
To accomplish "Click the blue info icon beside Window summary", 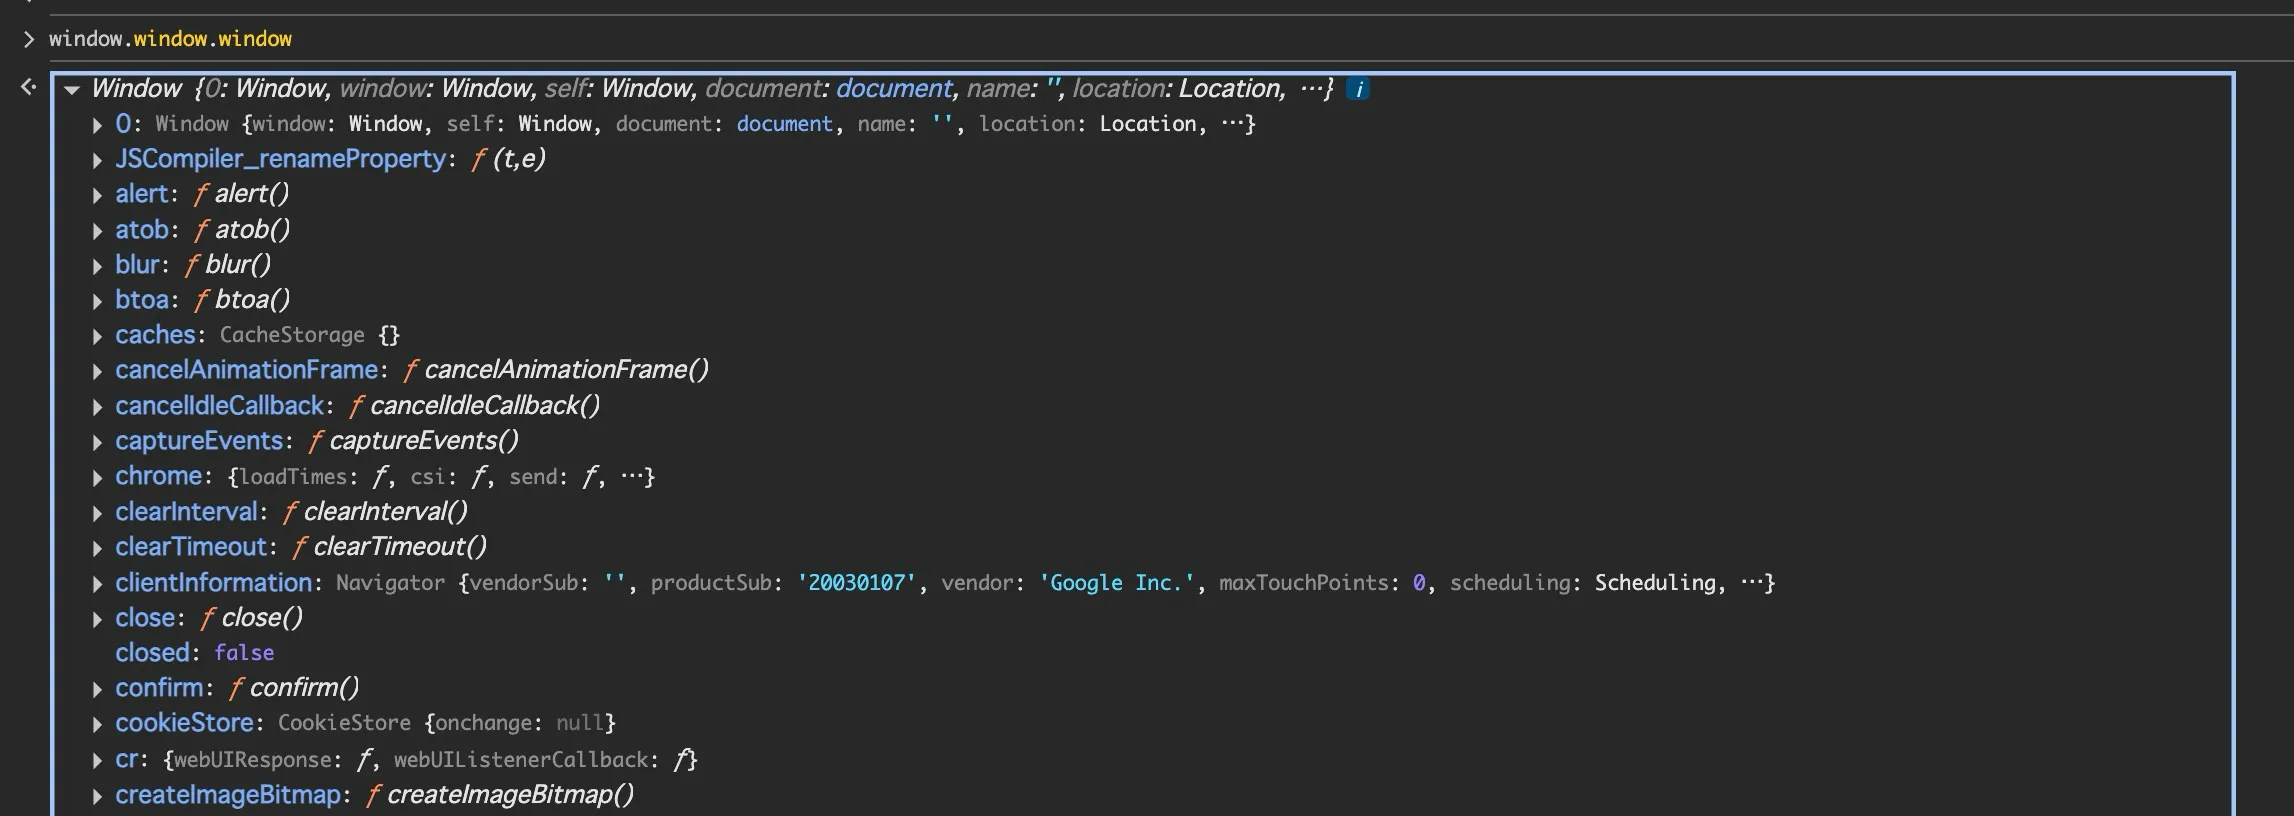I will click(1357, 89).
